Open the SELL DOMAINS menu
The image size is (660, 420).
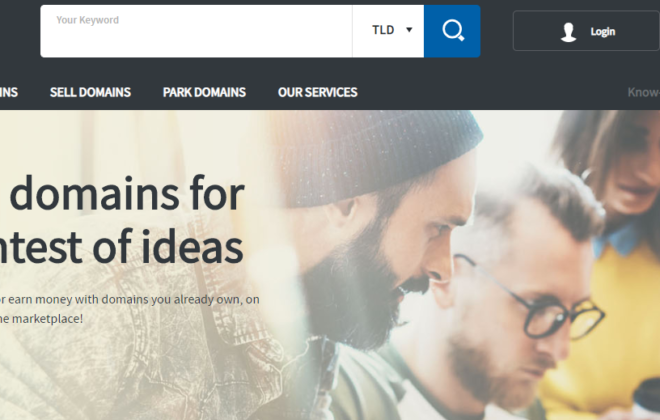pyautogui.click(x=90, y=92)
